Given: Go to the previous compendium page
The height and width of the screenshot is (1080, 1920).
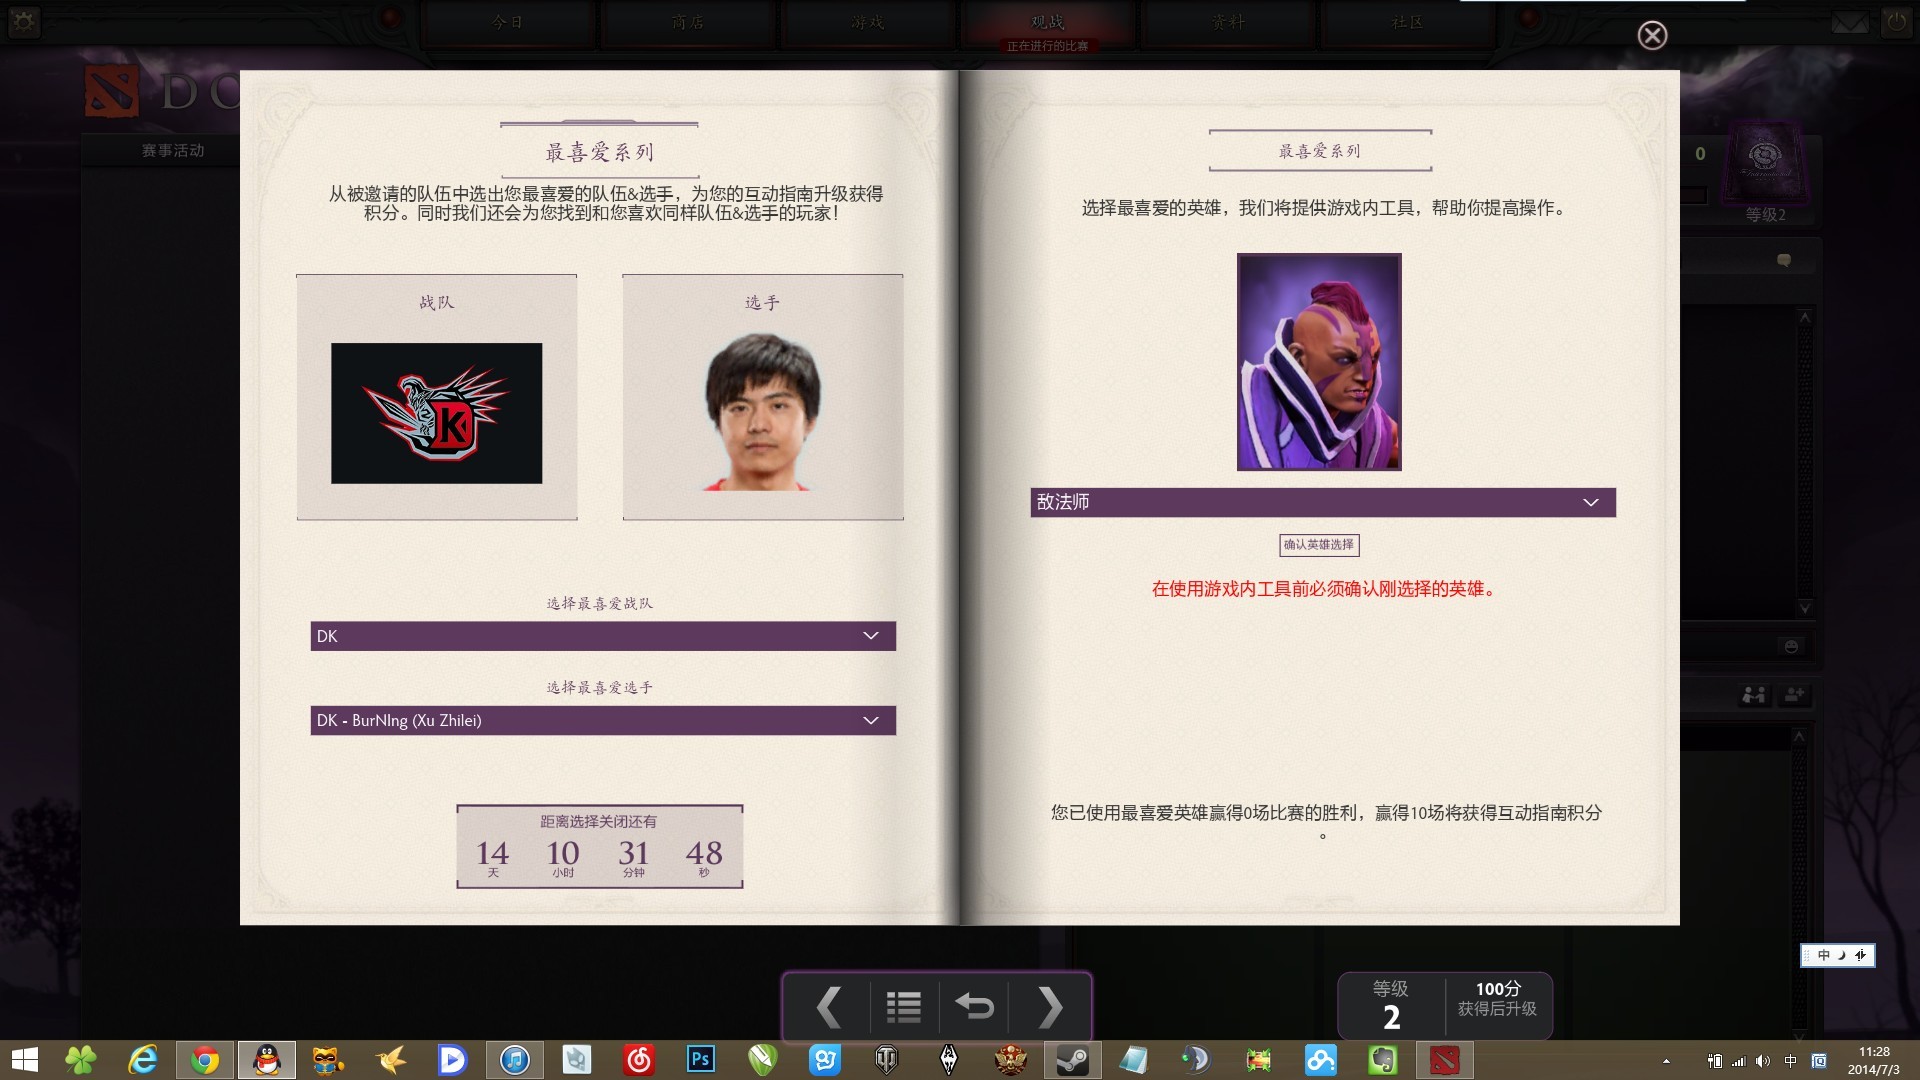Looking at the screenshot, I should 829,1007.
